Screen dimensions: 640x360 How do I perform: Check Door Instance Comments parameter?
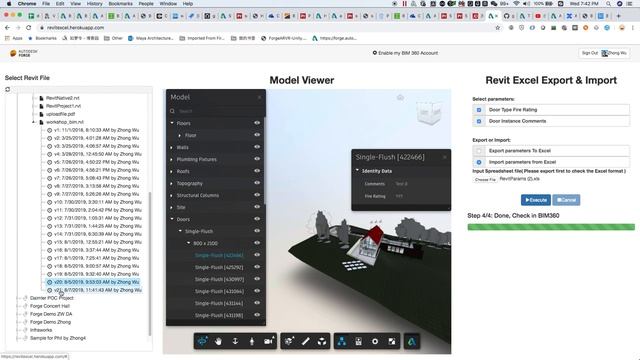point(479,121)
